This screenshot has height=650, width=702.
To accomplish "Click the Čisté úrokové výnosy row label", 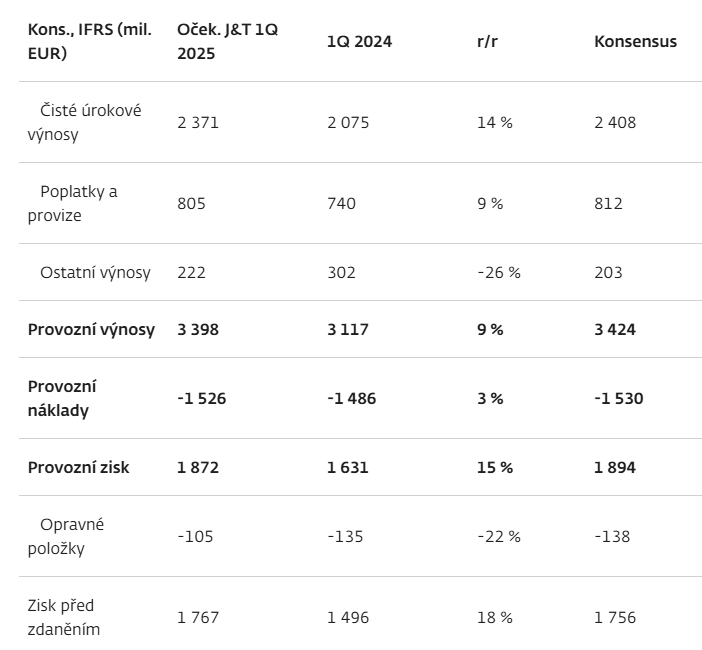I will tap(85, 122).
